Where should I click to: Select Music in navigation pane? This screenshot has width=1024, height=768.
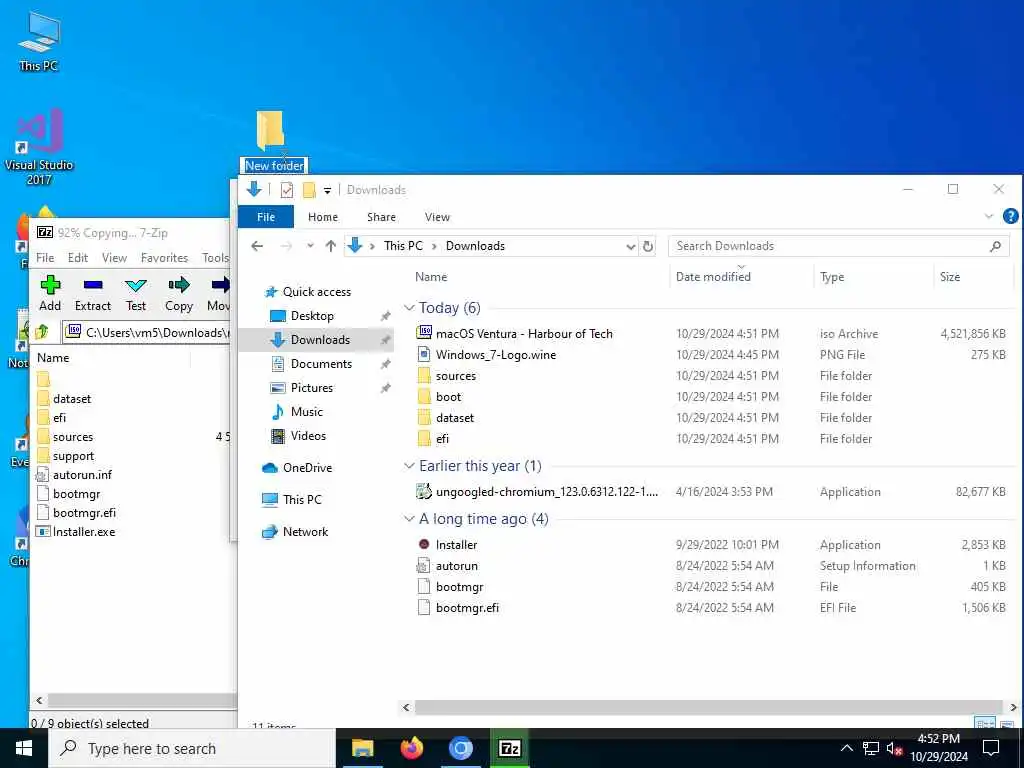[x=307, y=412]
